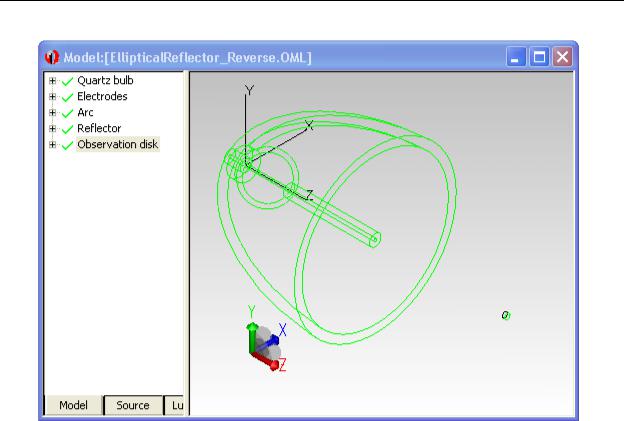The height and width of the screenshot is (421, 624).
Task: Select the Observation disk item
Action: (118, 144)
